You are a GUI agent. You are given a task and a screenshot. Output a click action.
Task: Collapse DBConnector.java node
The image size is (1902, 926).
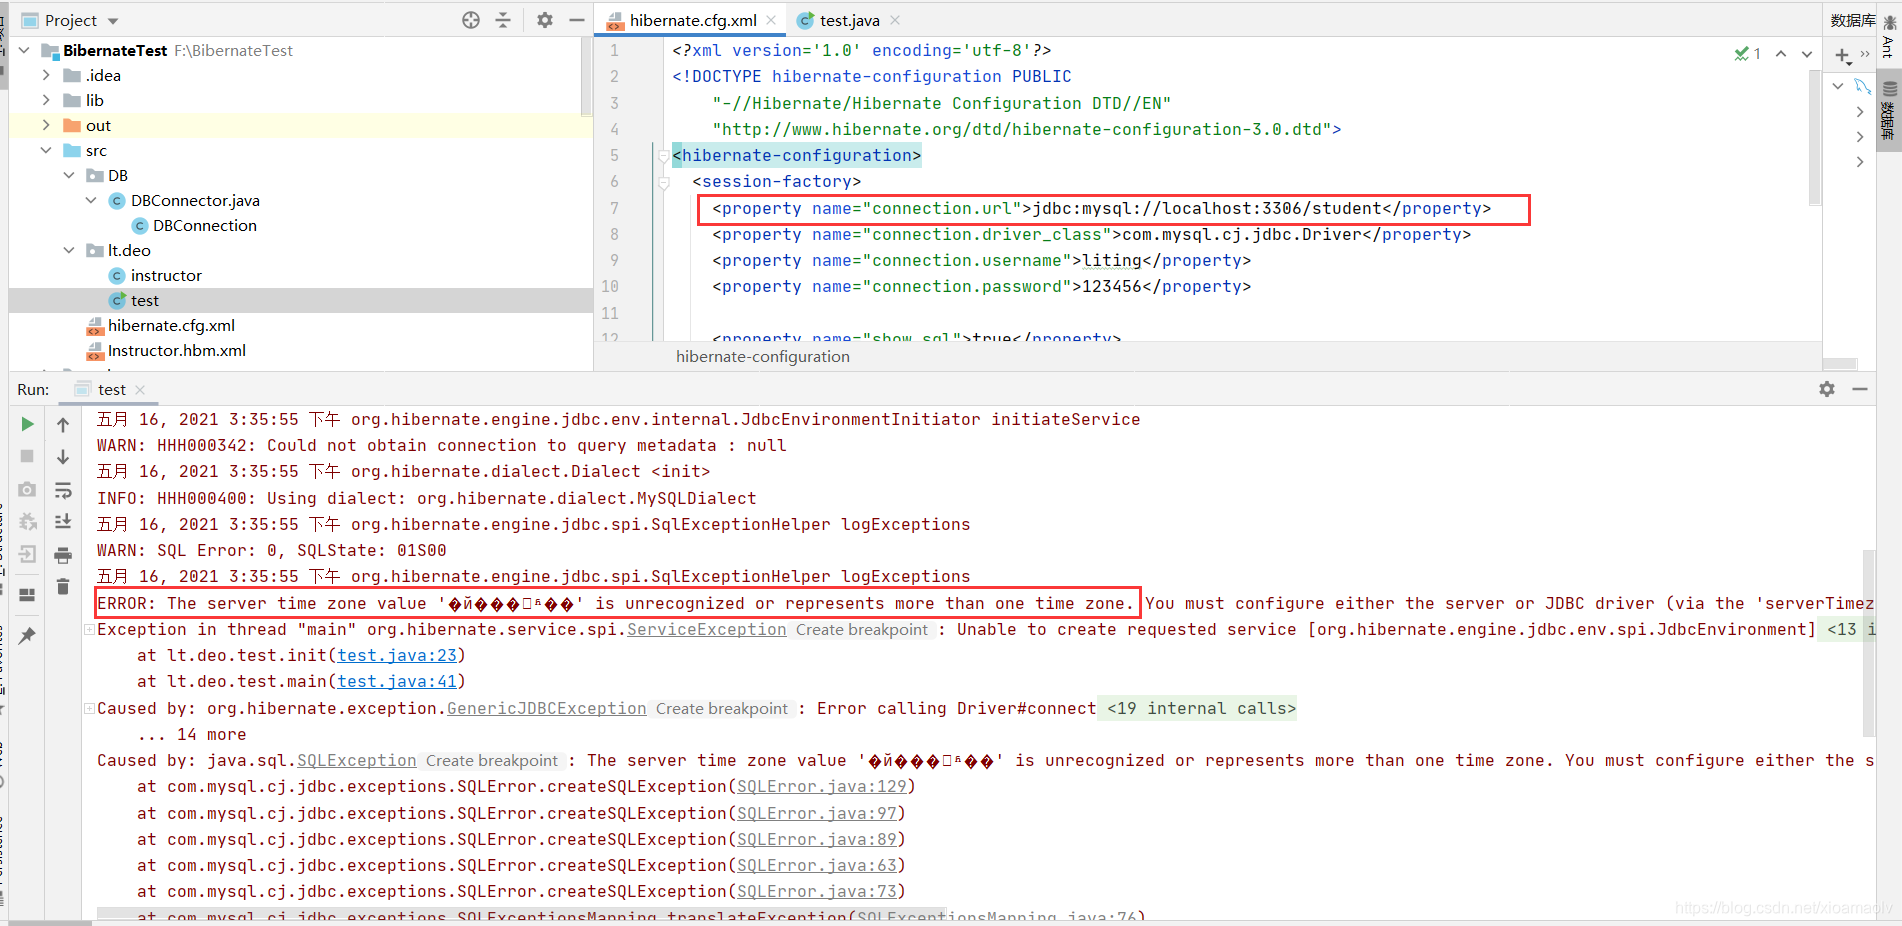coord(91,200)
